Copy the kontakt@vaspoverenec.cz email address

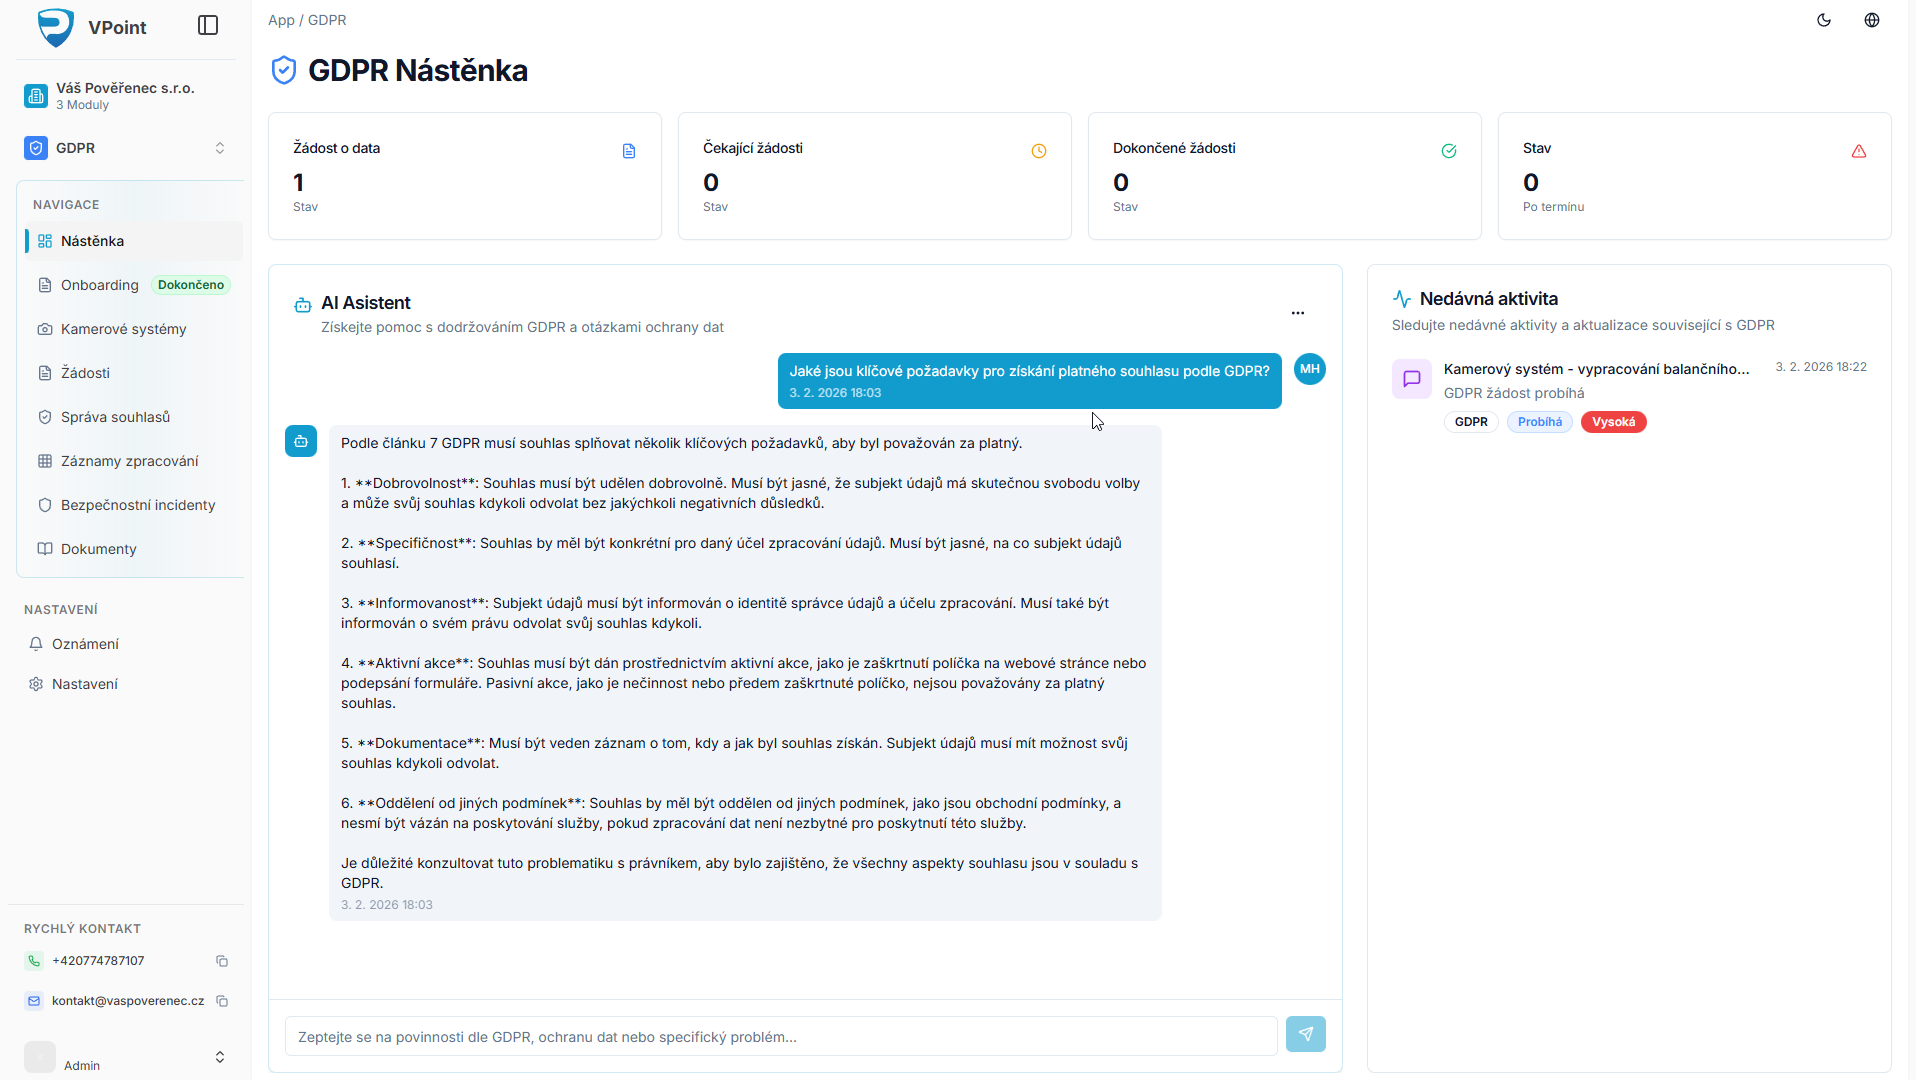point(222,1001)
